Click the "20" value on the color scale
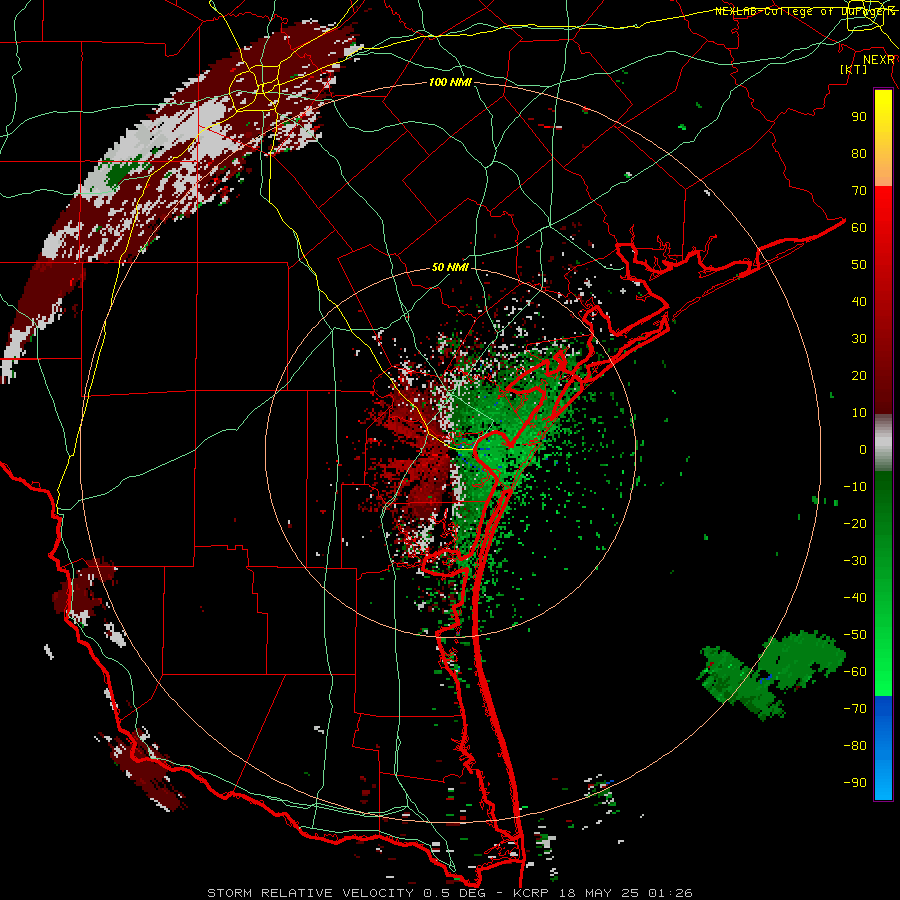 (x=859, y=376)
